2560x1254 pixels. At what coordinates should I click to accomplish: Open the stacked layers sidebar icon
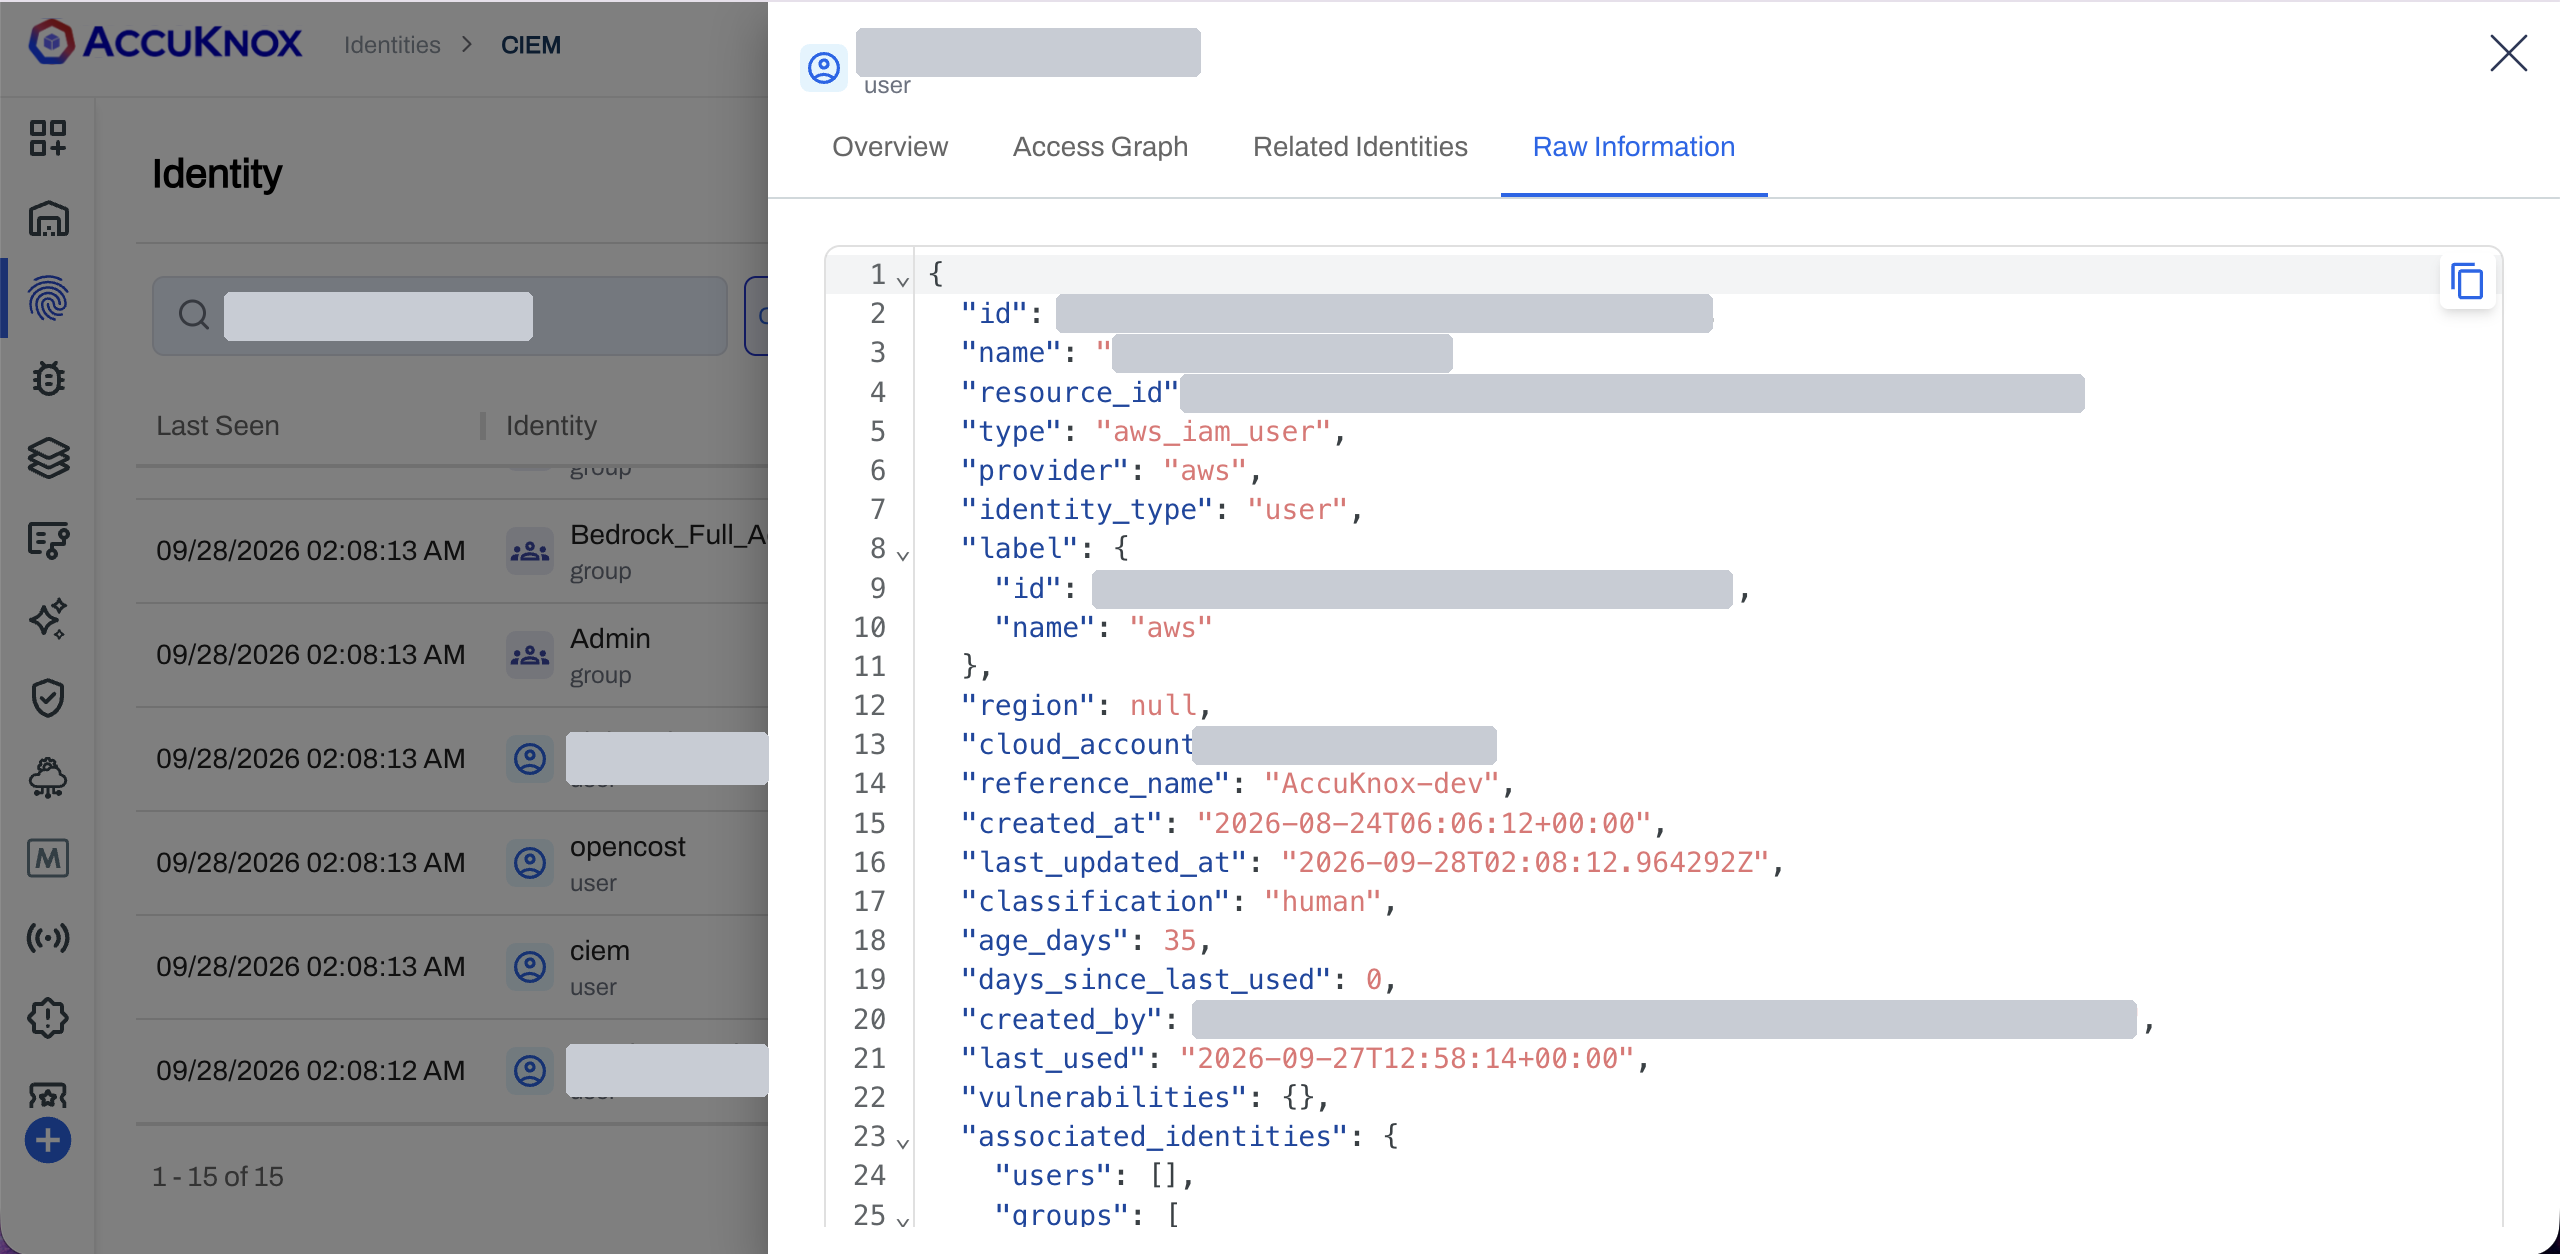48,458
